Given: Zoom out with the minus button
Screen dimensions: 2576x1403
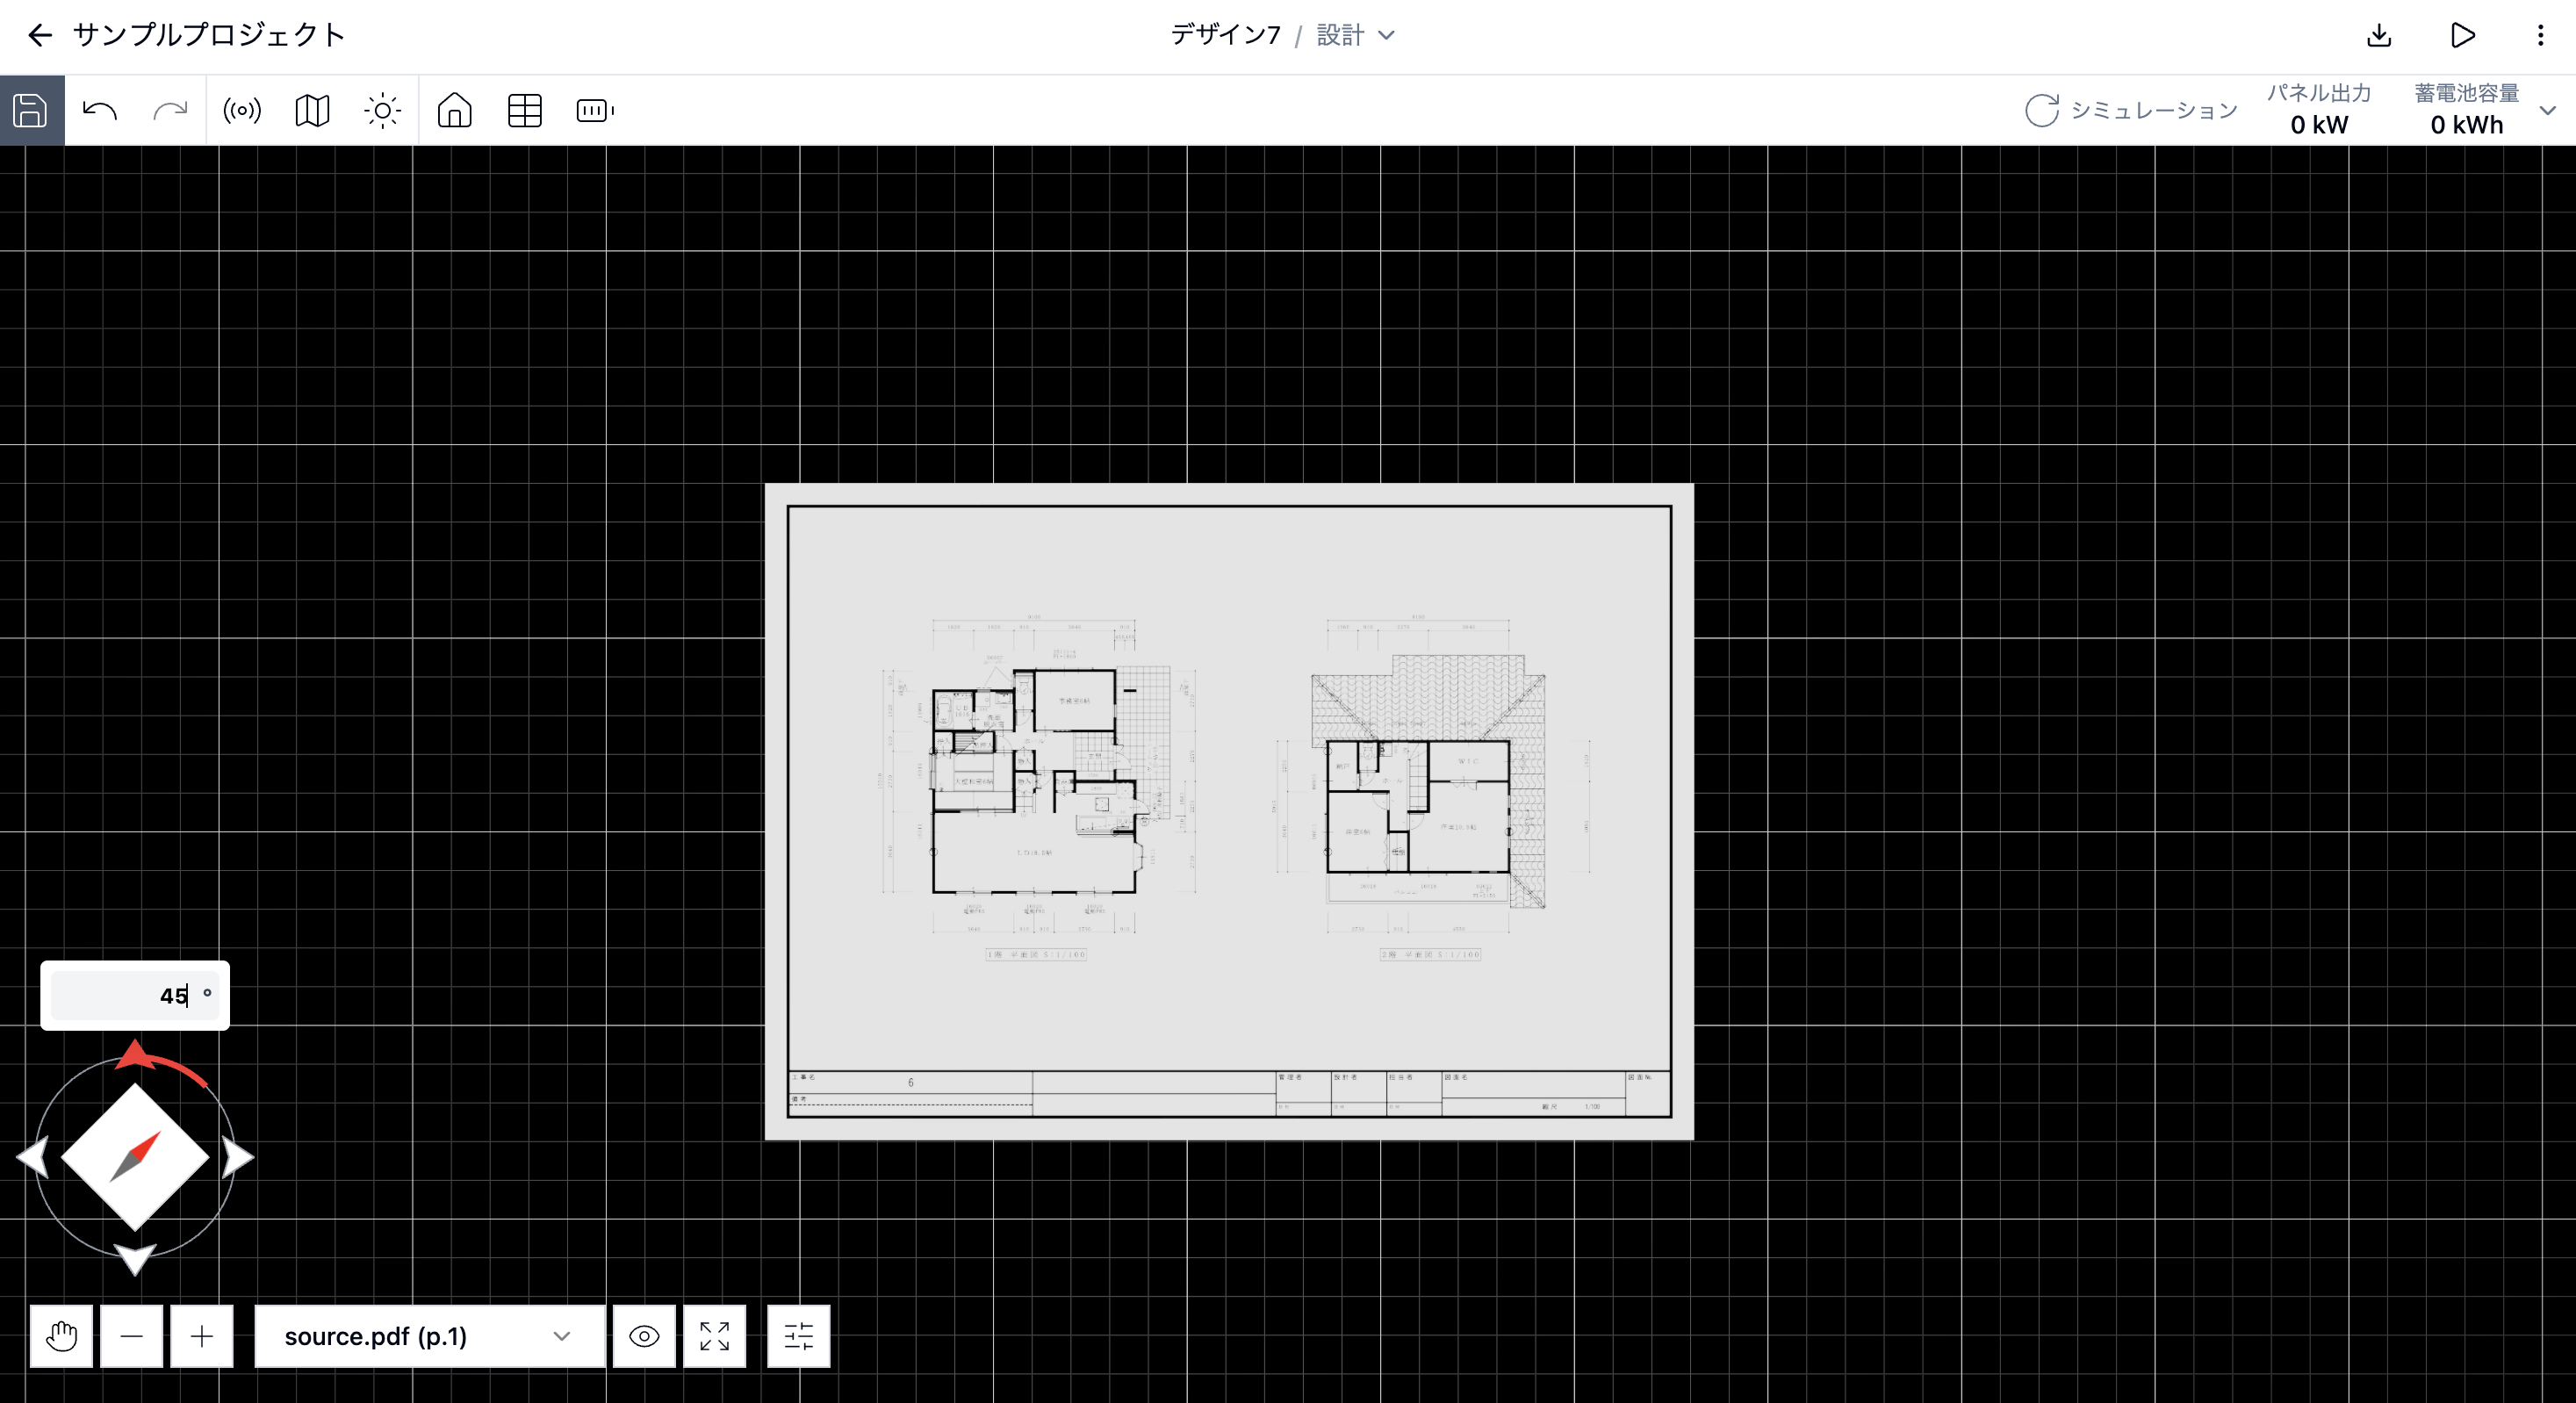Looking at the screenshot, I should (131, 1336).
